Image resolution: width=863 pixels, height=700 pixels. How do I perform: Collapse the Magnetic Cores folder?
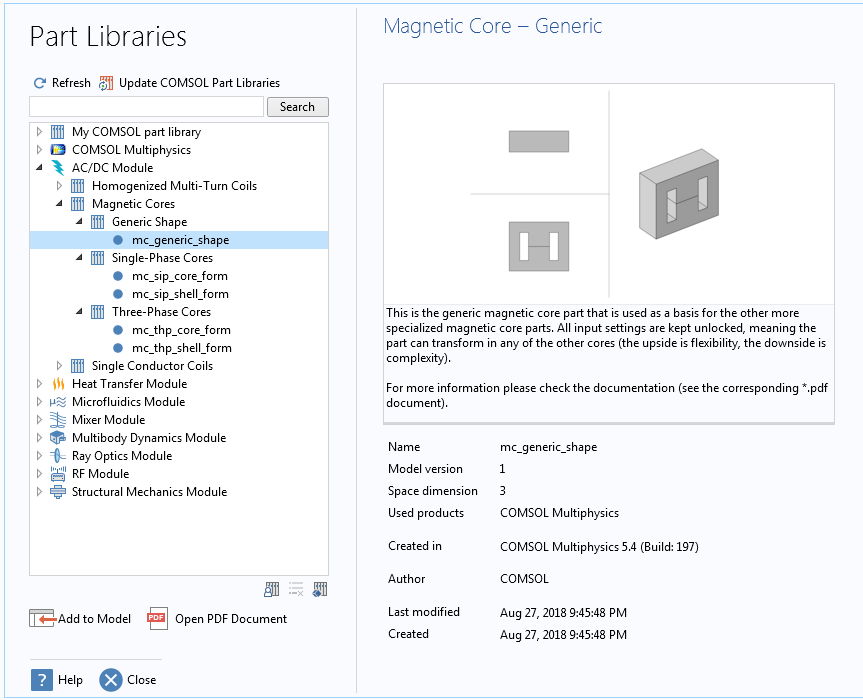click(59, 204)
